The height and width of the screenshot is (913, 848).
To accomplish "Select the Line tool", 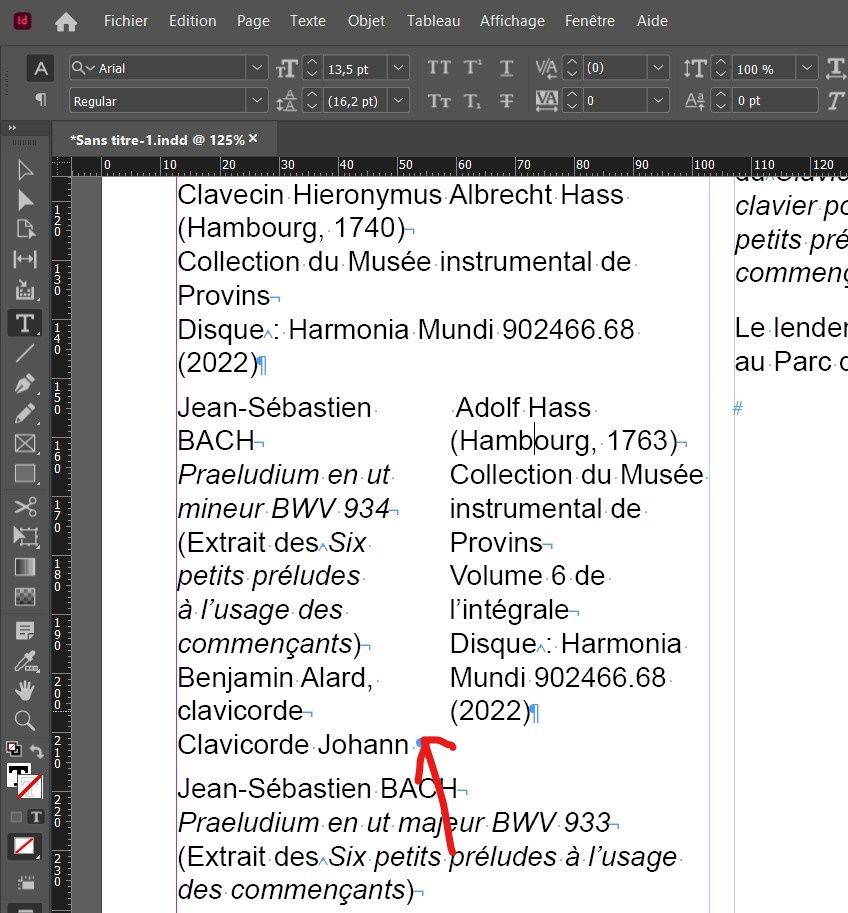I will coord(23,352).
